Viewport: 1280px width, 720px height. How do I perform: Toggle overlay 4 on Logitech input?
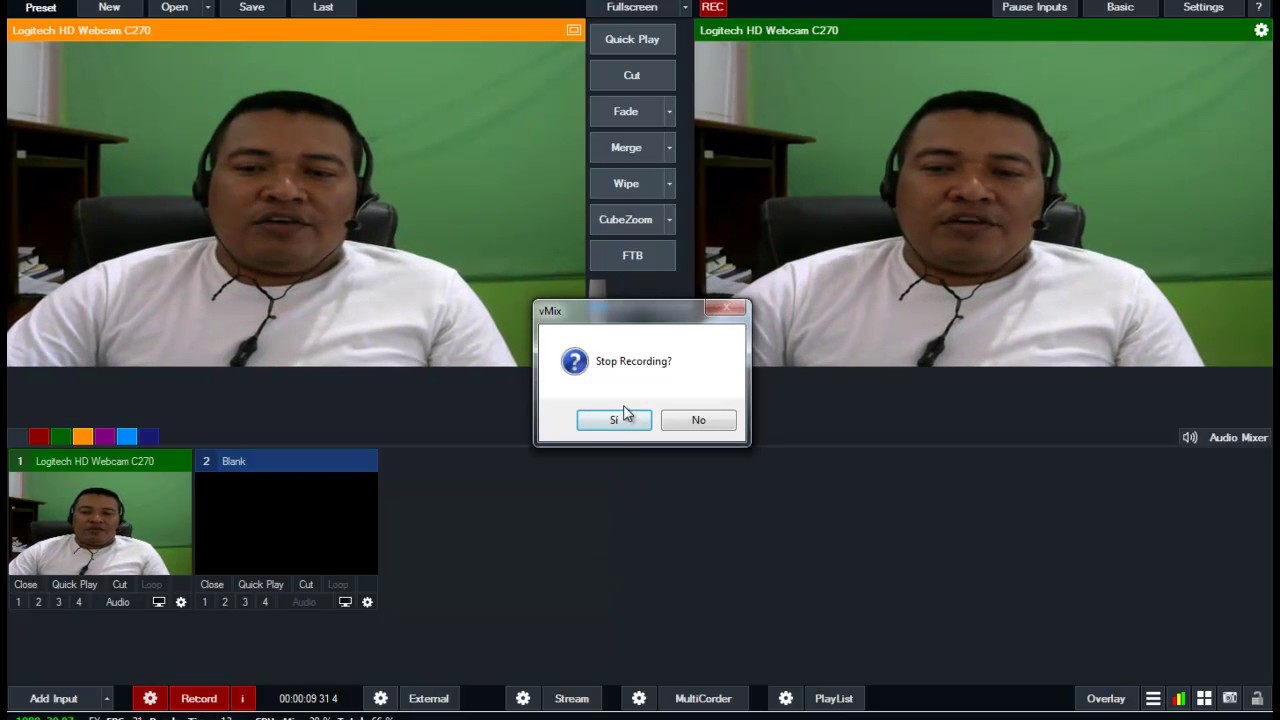click(x=78, y=602)
